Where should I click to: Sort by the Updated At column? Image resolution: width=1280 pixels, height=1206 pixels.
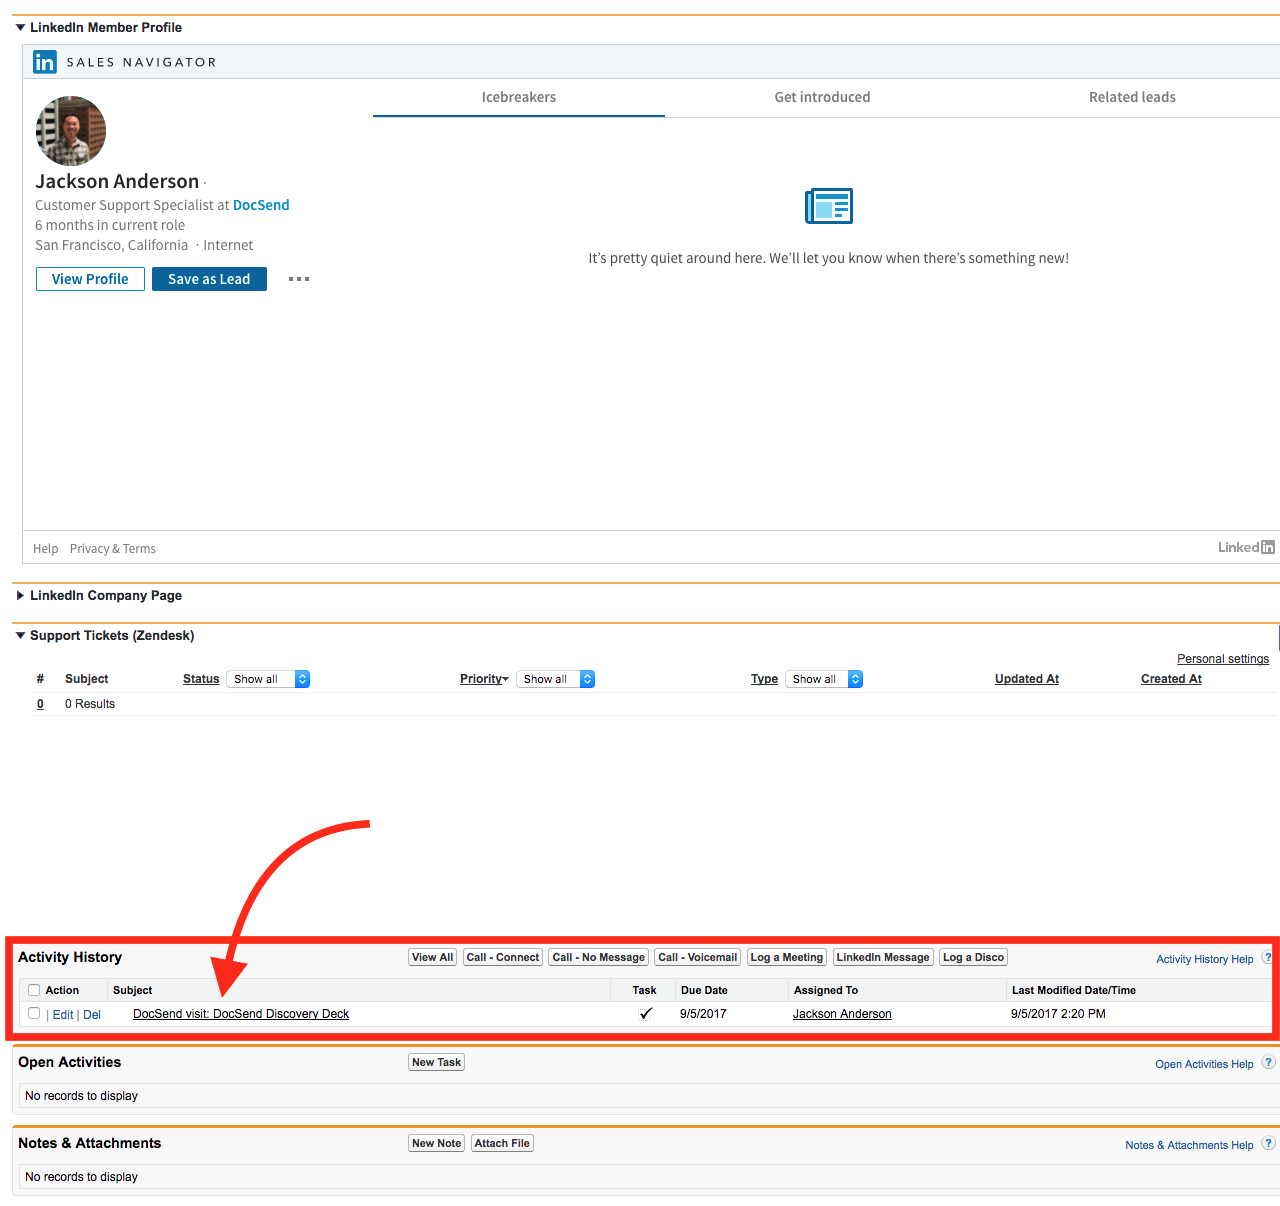point(1027,679)
